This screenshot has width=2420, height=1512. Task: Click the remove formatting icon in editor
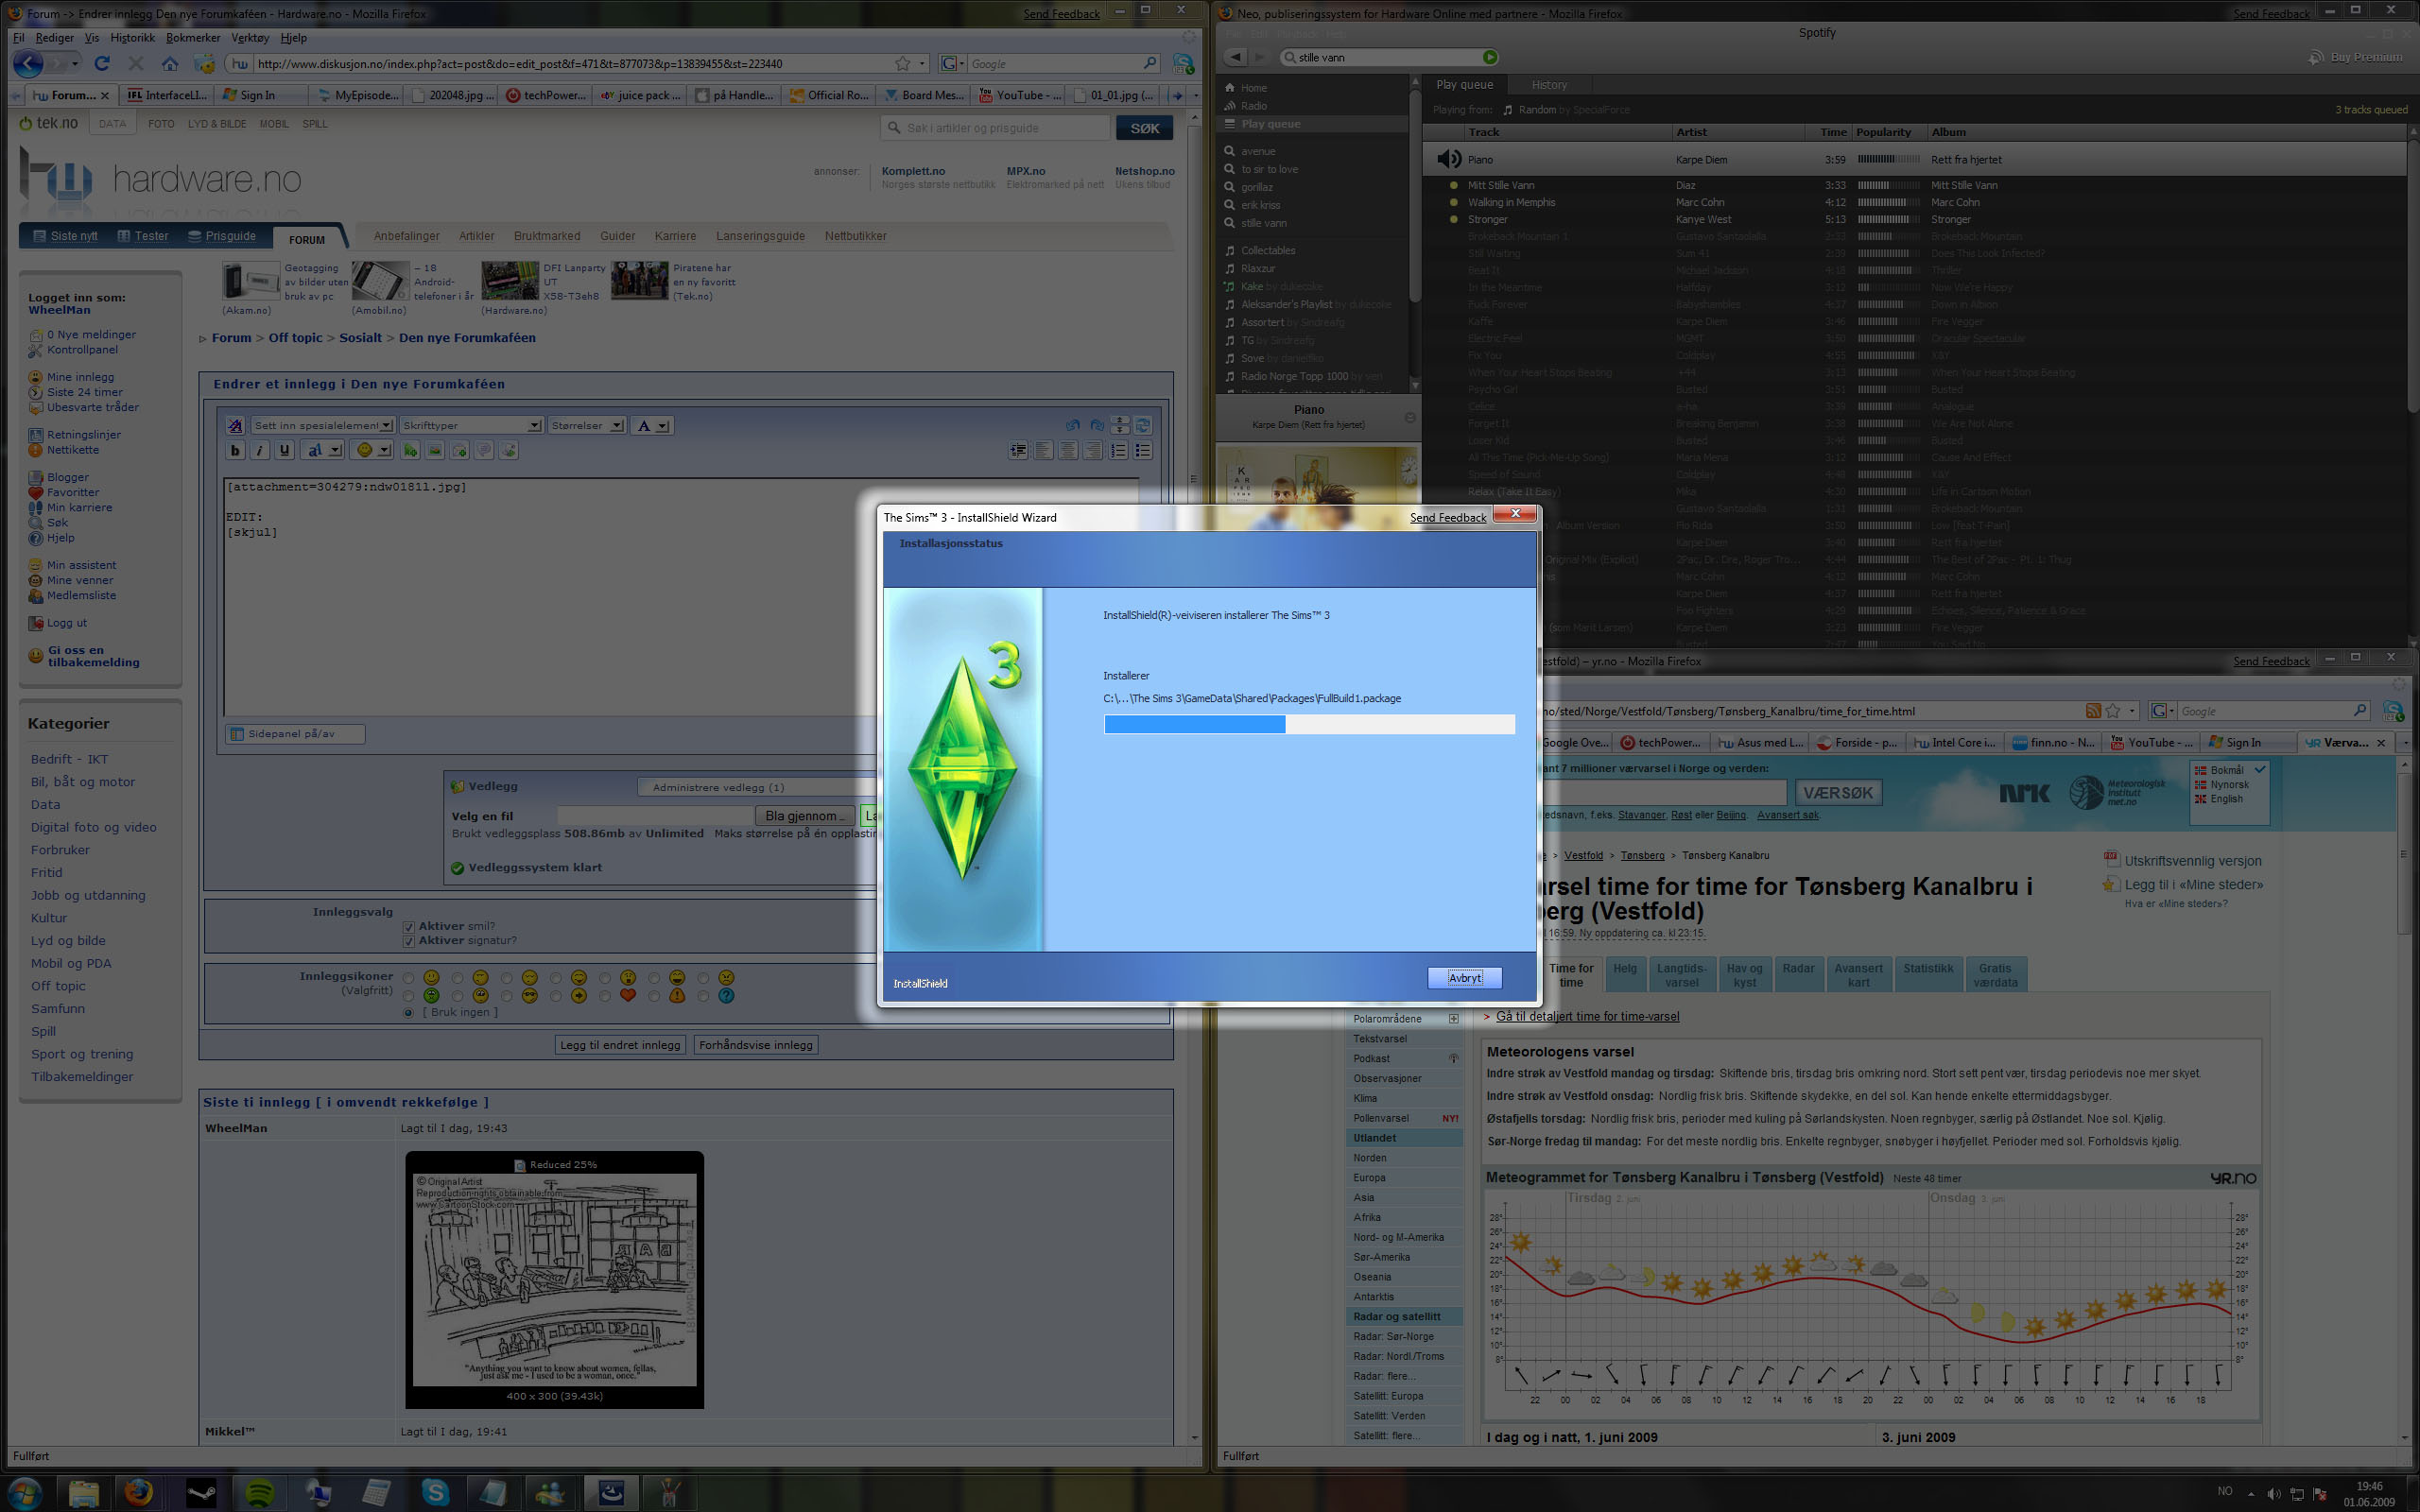[235, 425]
